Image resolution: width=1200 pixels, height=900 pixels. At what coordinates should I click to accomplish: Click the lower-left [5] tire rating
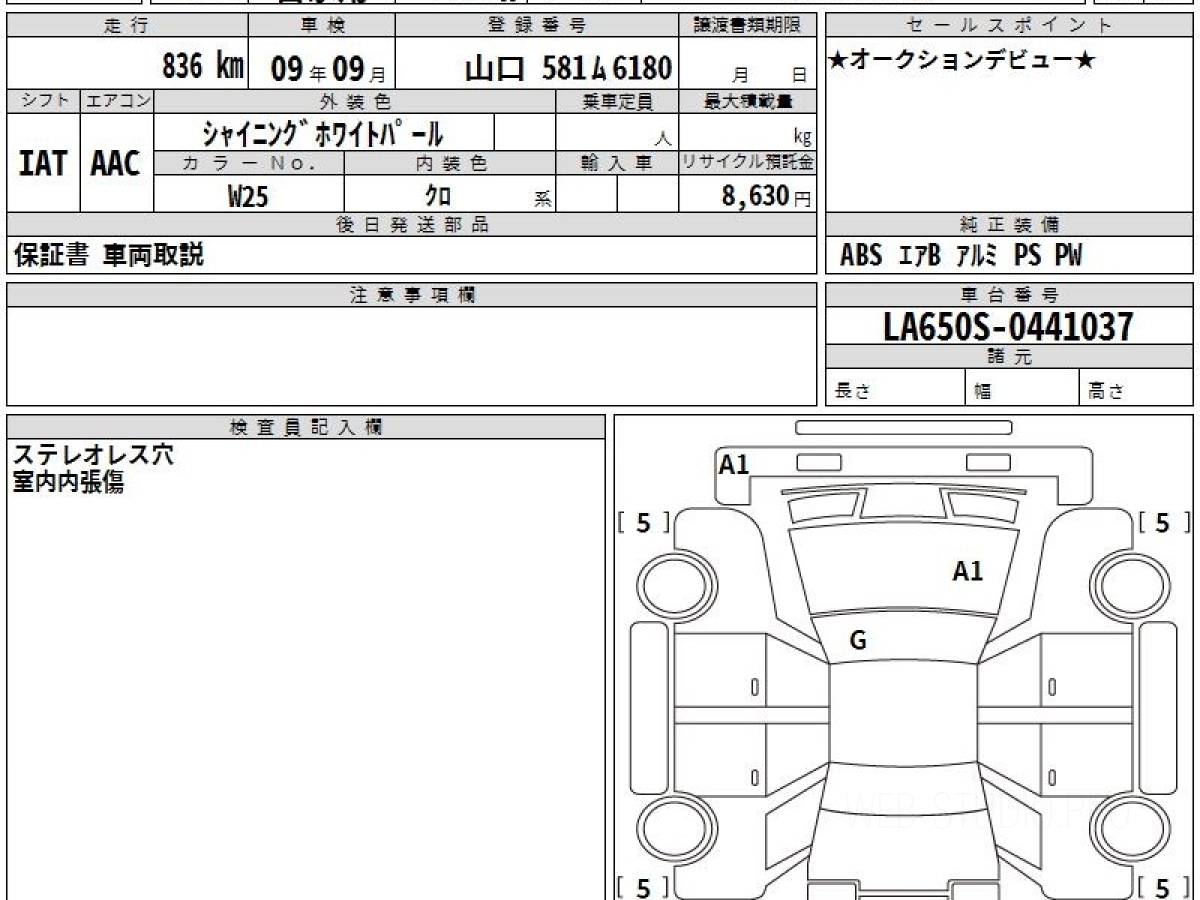coord(643,887)
